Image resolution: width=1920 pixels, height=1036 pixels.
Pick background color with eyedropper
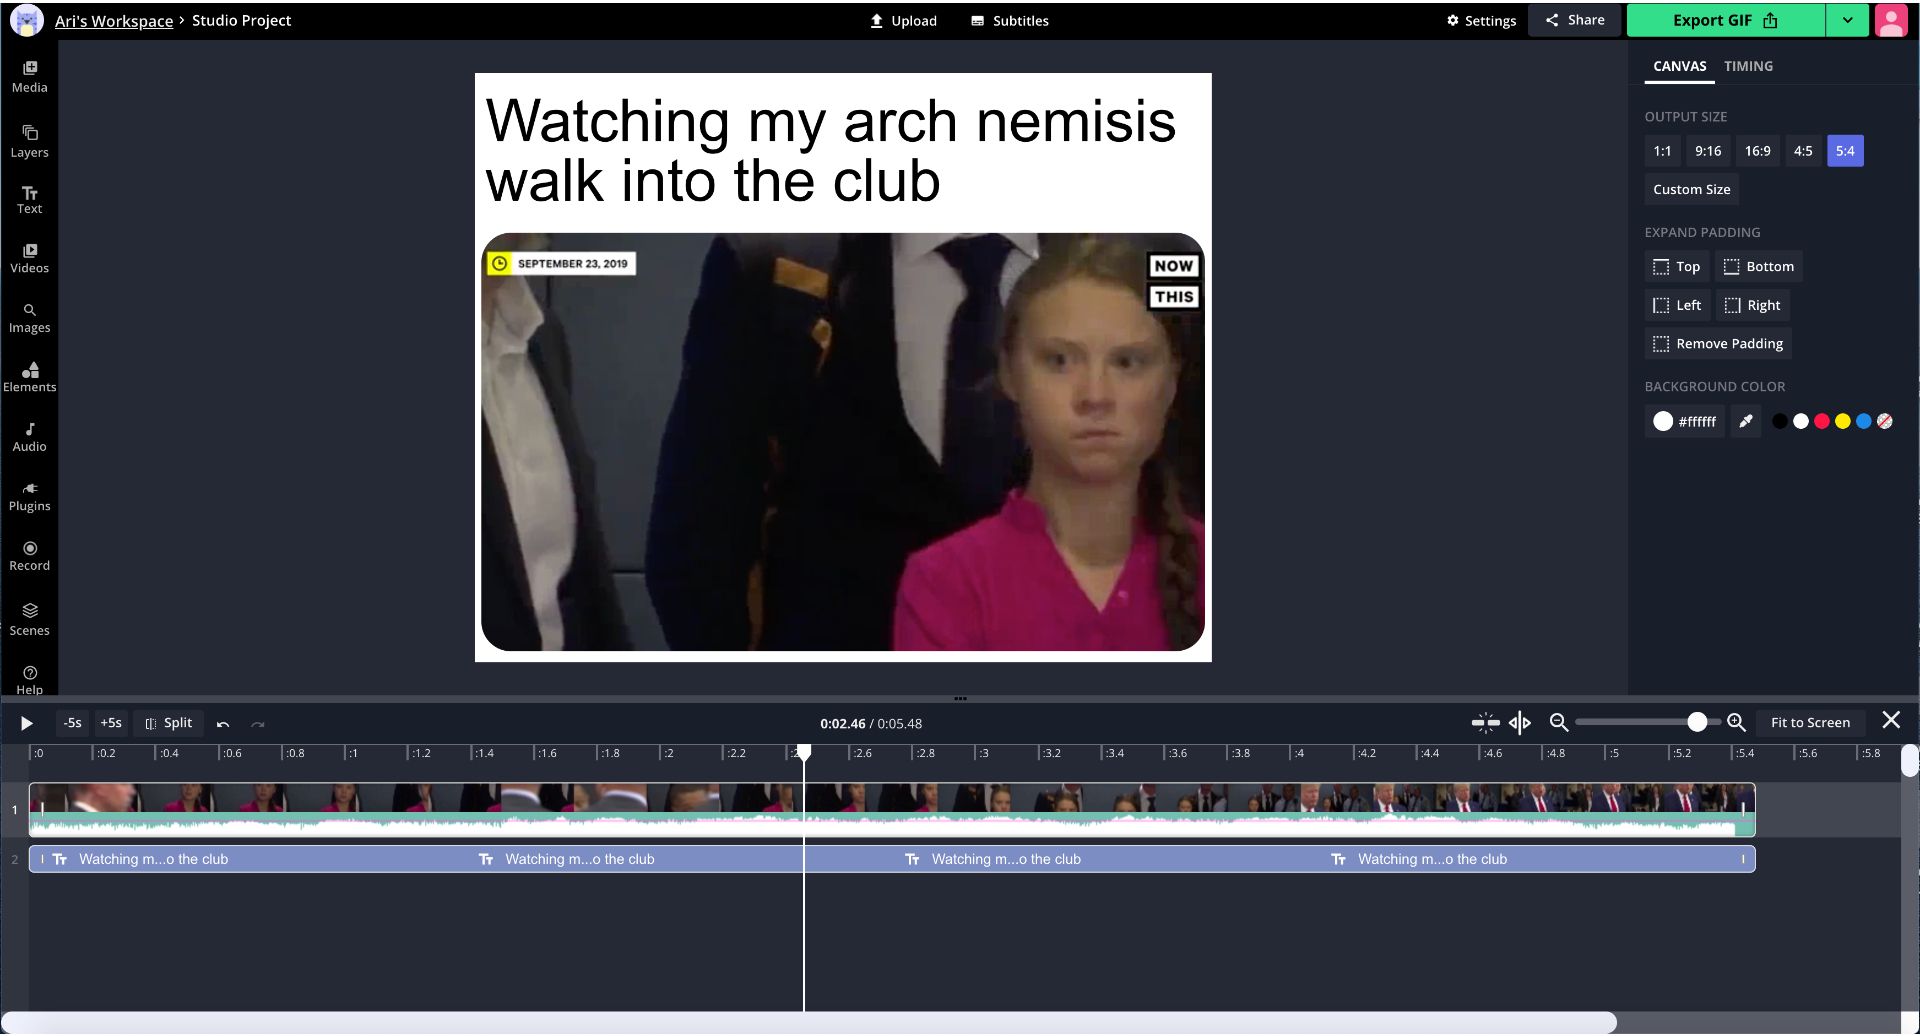[1745, 421]
